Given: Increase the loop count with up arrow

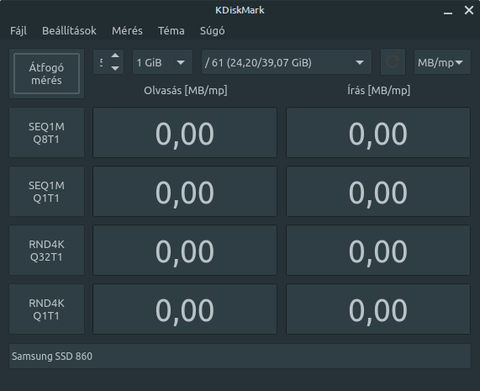Looking at the screenshot, I should 115,56.
